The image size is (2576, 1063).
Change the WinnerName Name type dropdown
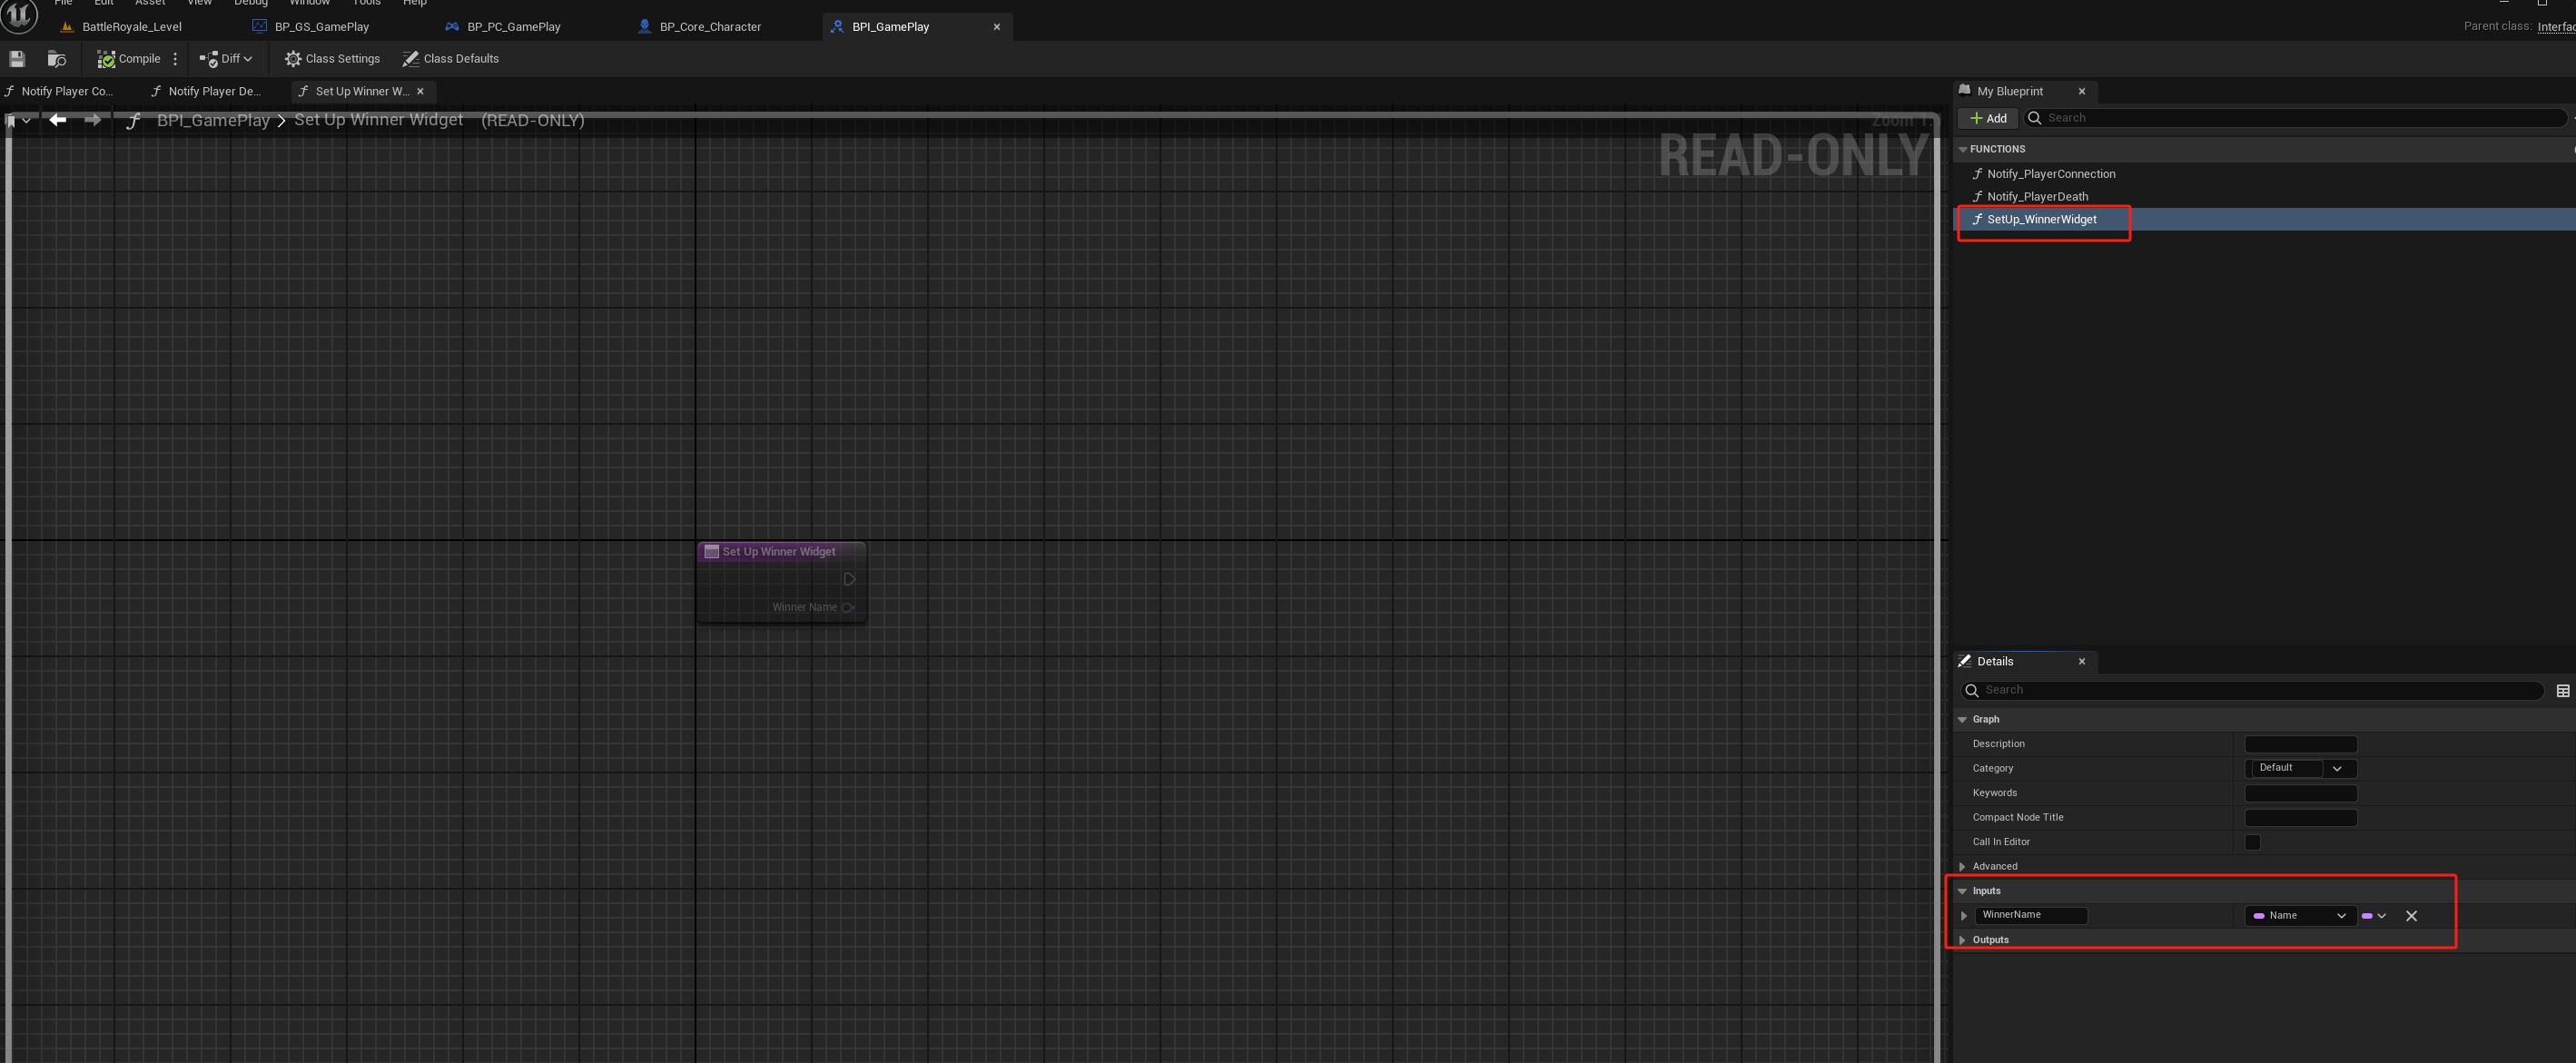pos(2299,916)
